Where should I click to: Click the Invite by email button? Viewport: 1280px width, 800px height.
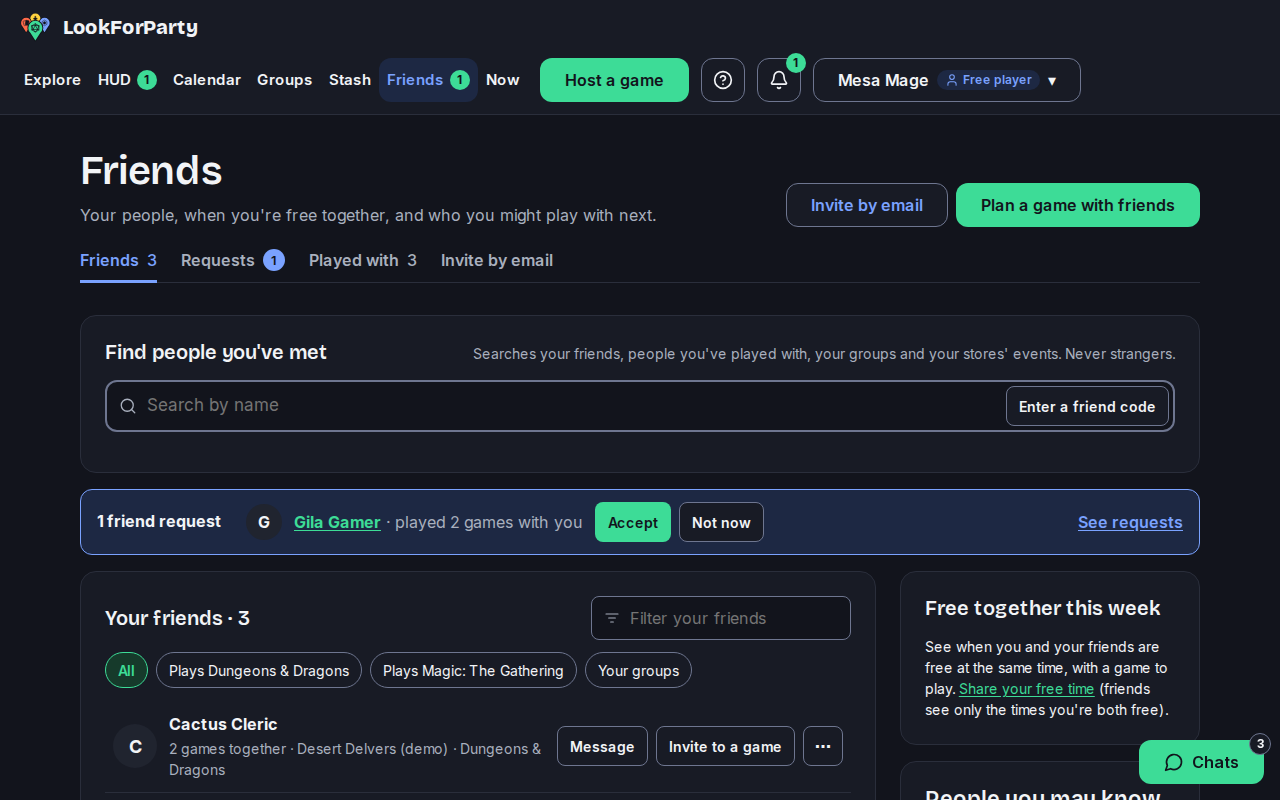pos(867,205)
